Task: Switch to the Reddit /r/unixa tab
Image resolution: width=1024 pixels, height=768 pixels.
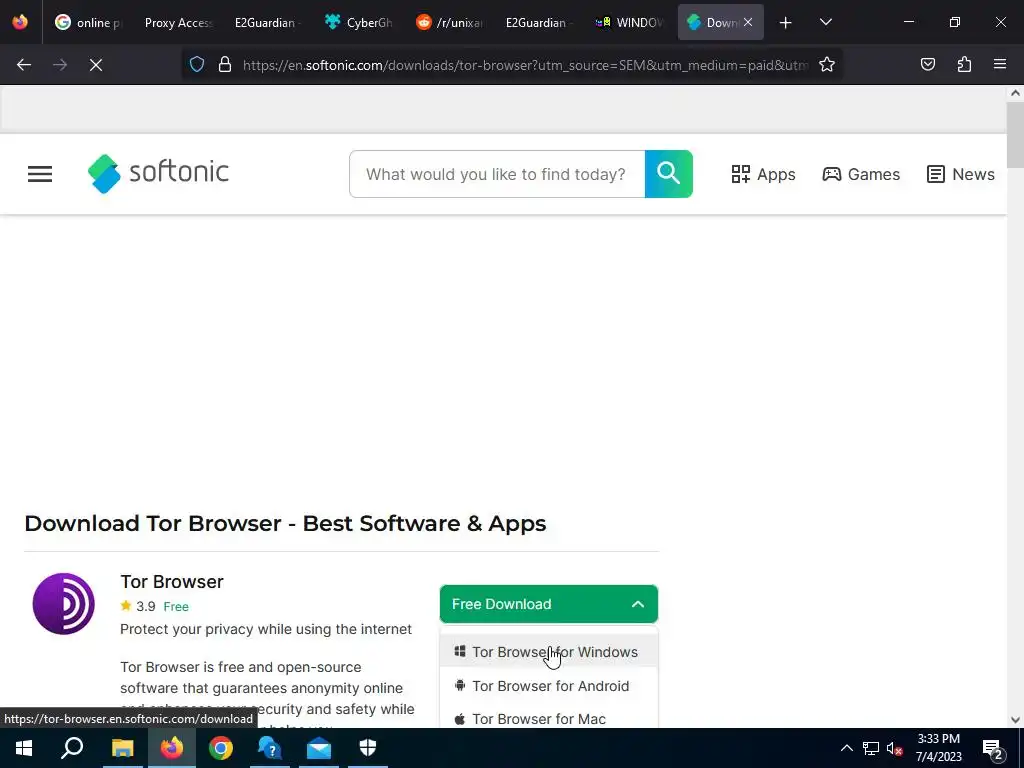Action: (449, 22)
